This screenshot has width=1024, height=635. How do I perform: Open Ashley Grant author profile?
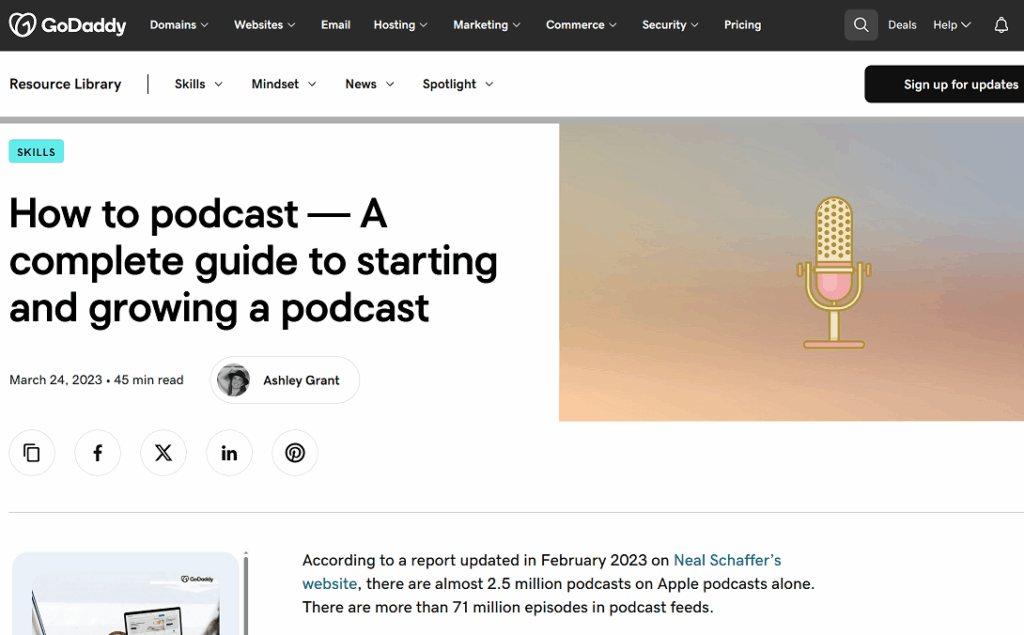tap(285, 380)
